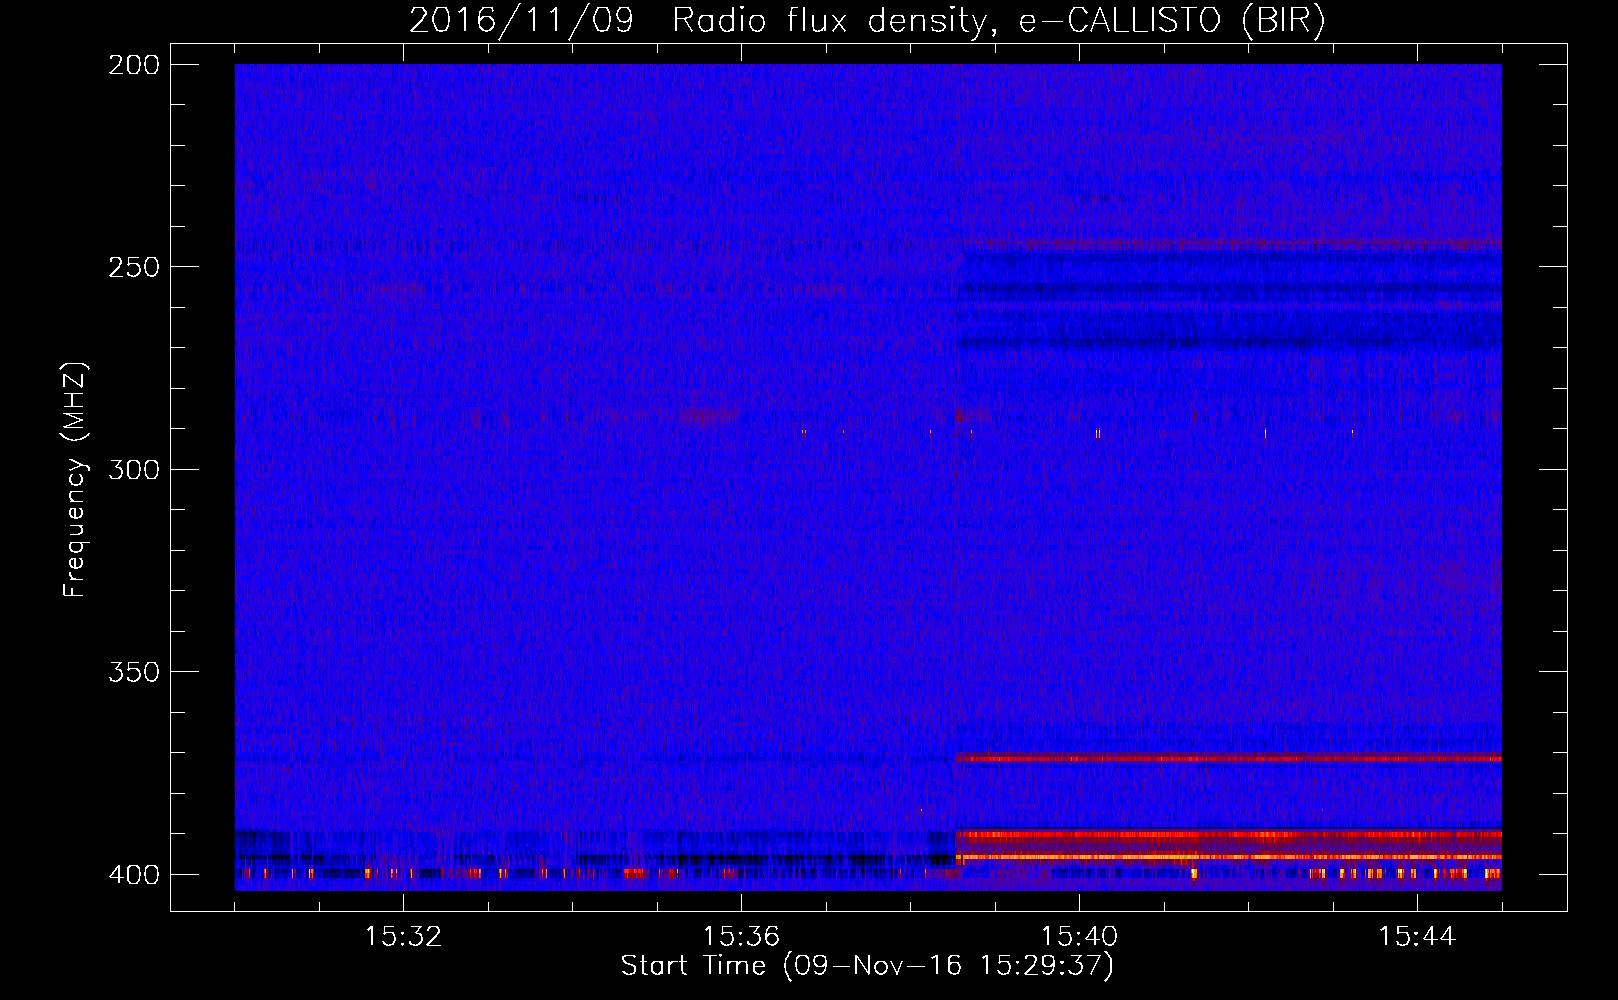1618x1000 pixels.
Task: Click the 350 frequency tick label
Action: click(x=133, y=671)
